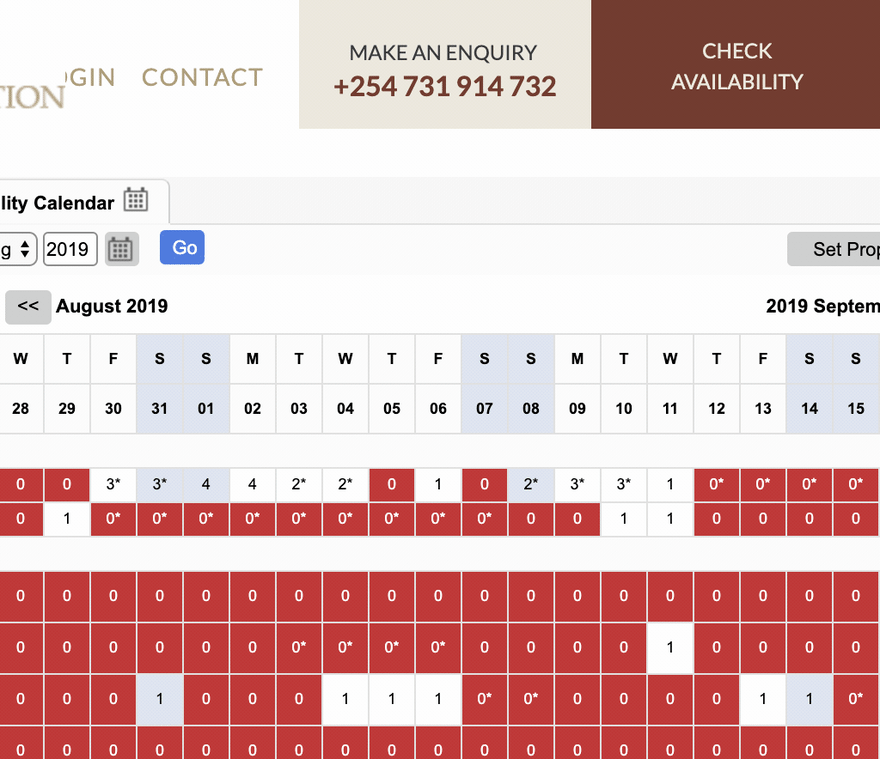Go to previous month with << button

pos(28,307)
